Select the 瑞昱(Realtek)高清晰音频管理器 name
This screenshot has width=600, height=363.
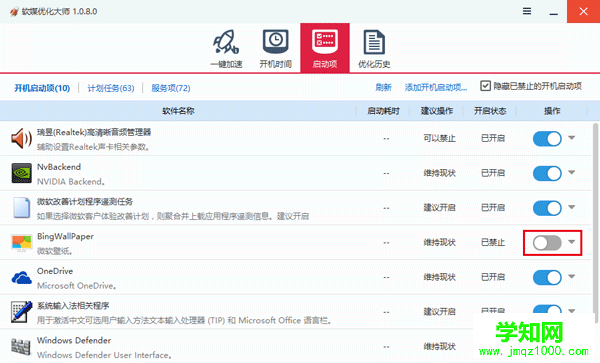[94, 132]
